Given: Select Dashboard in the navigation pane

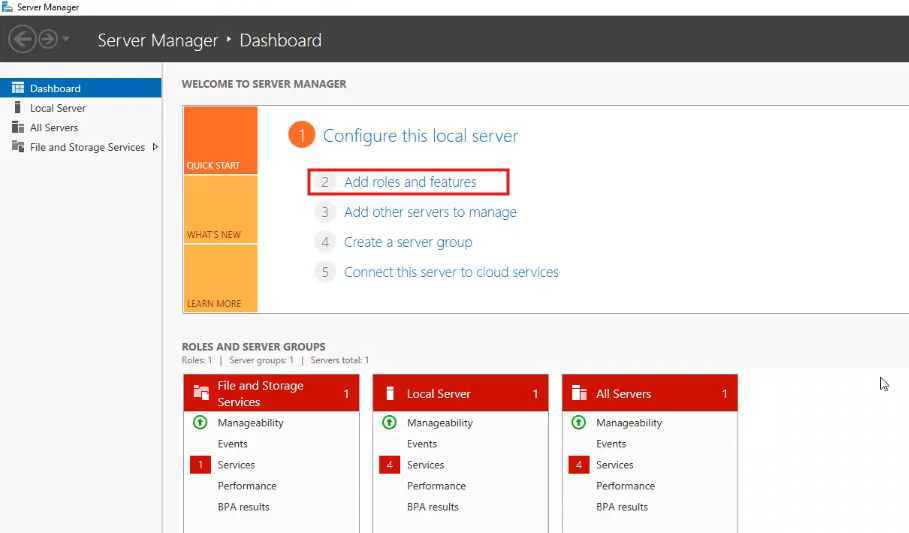Looking at the screenshot, I should click(x=81, y=88).
